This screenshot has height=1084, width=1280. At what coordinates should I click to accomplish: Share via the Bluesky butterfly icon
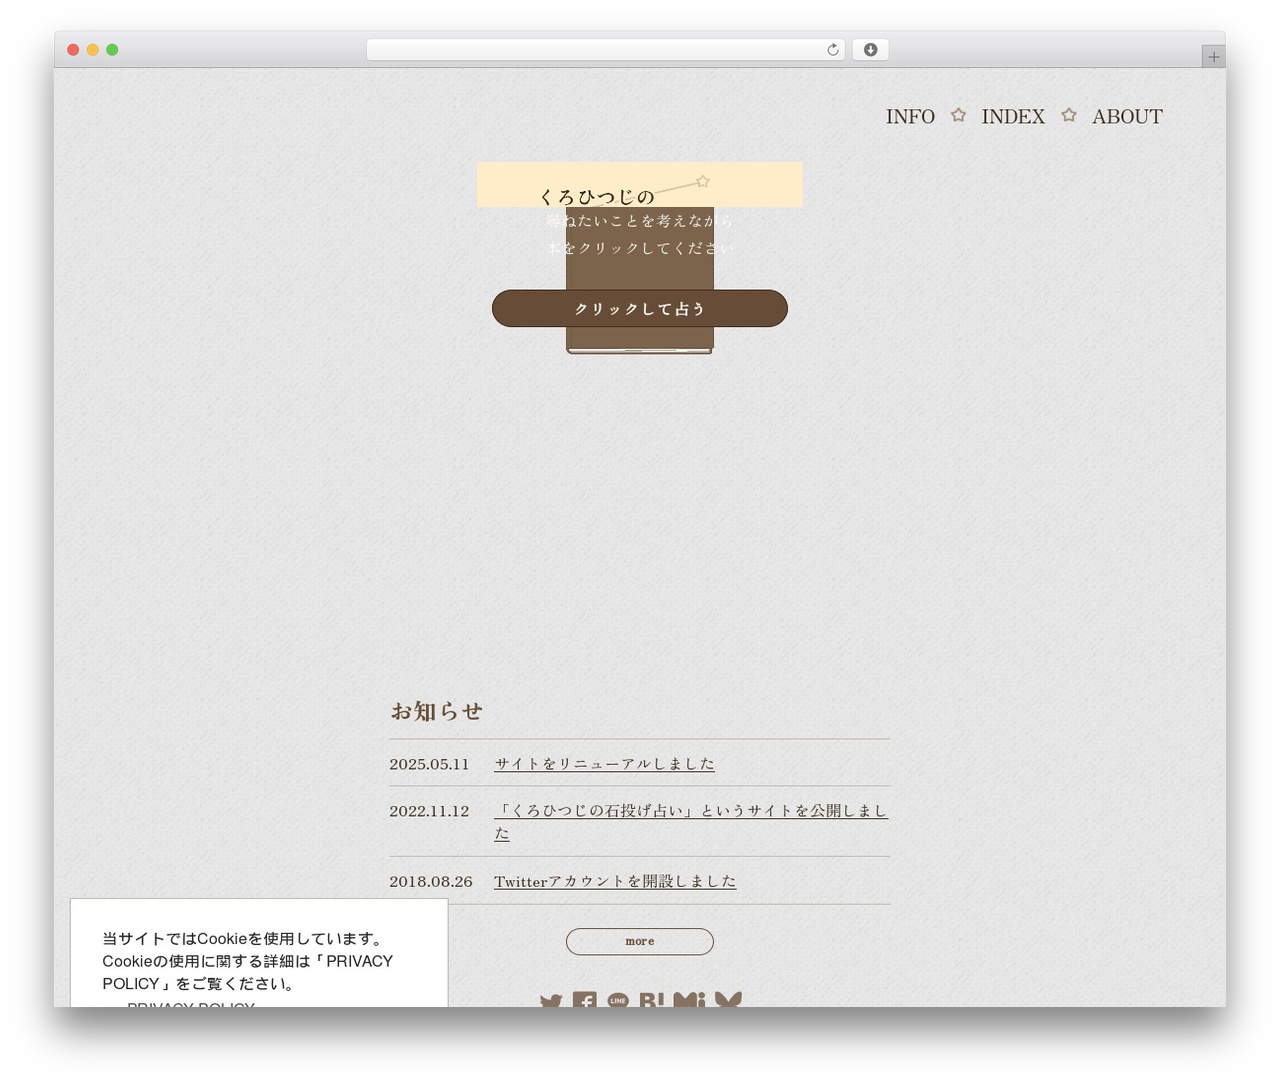coord(728,999)
